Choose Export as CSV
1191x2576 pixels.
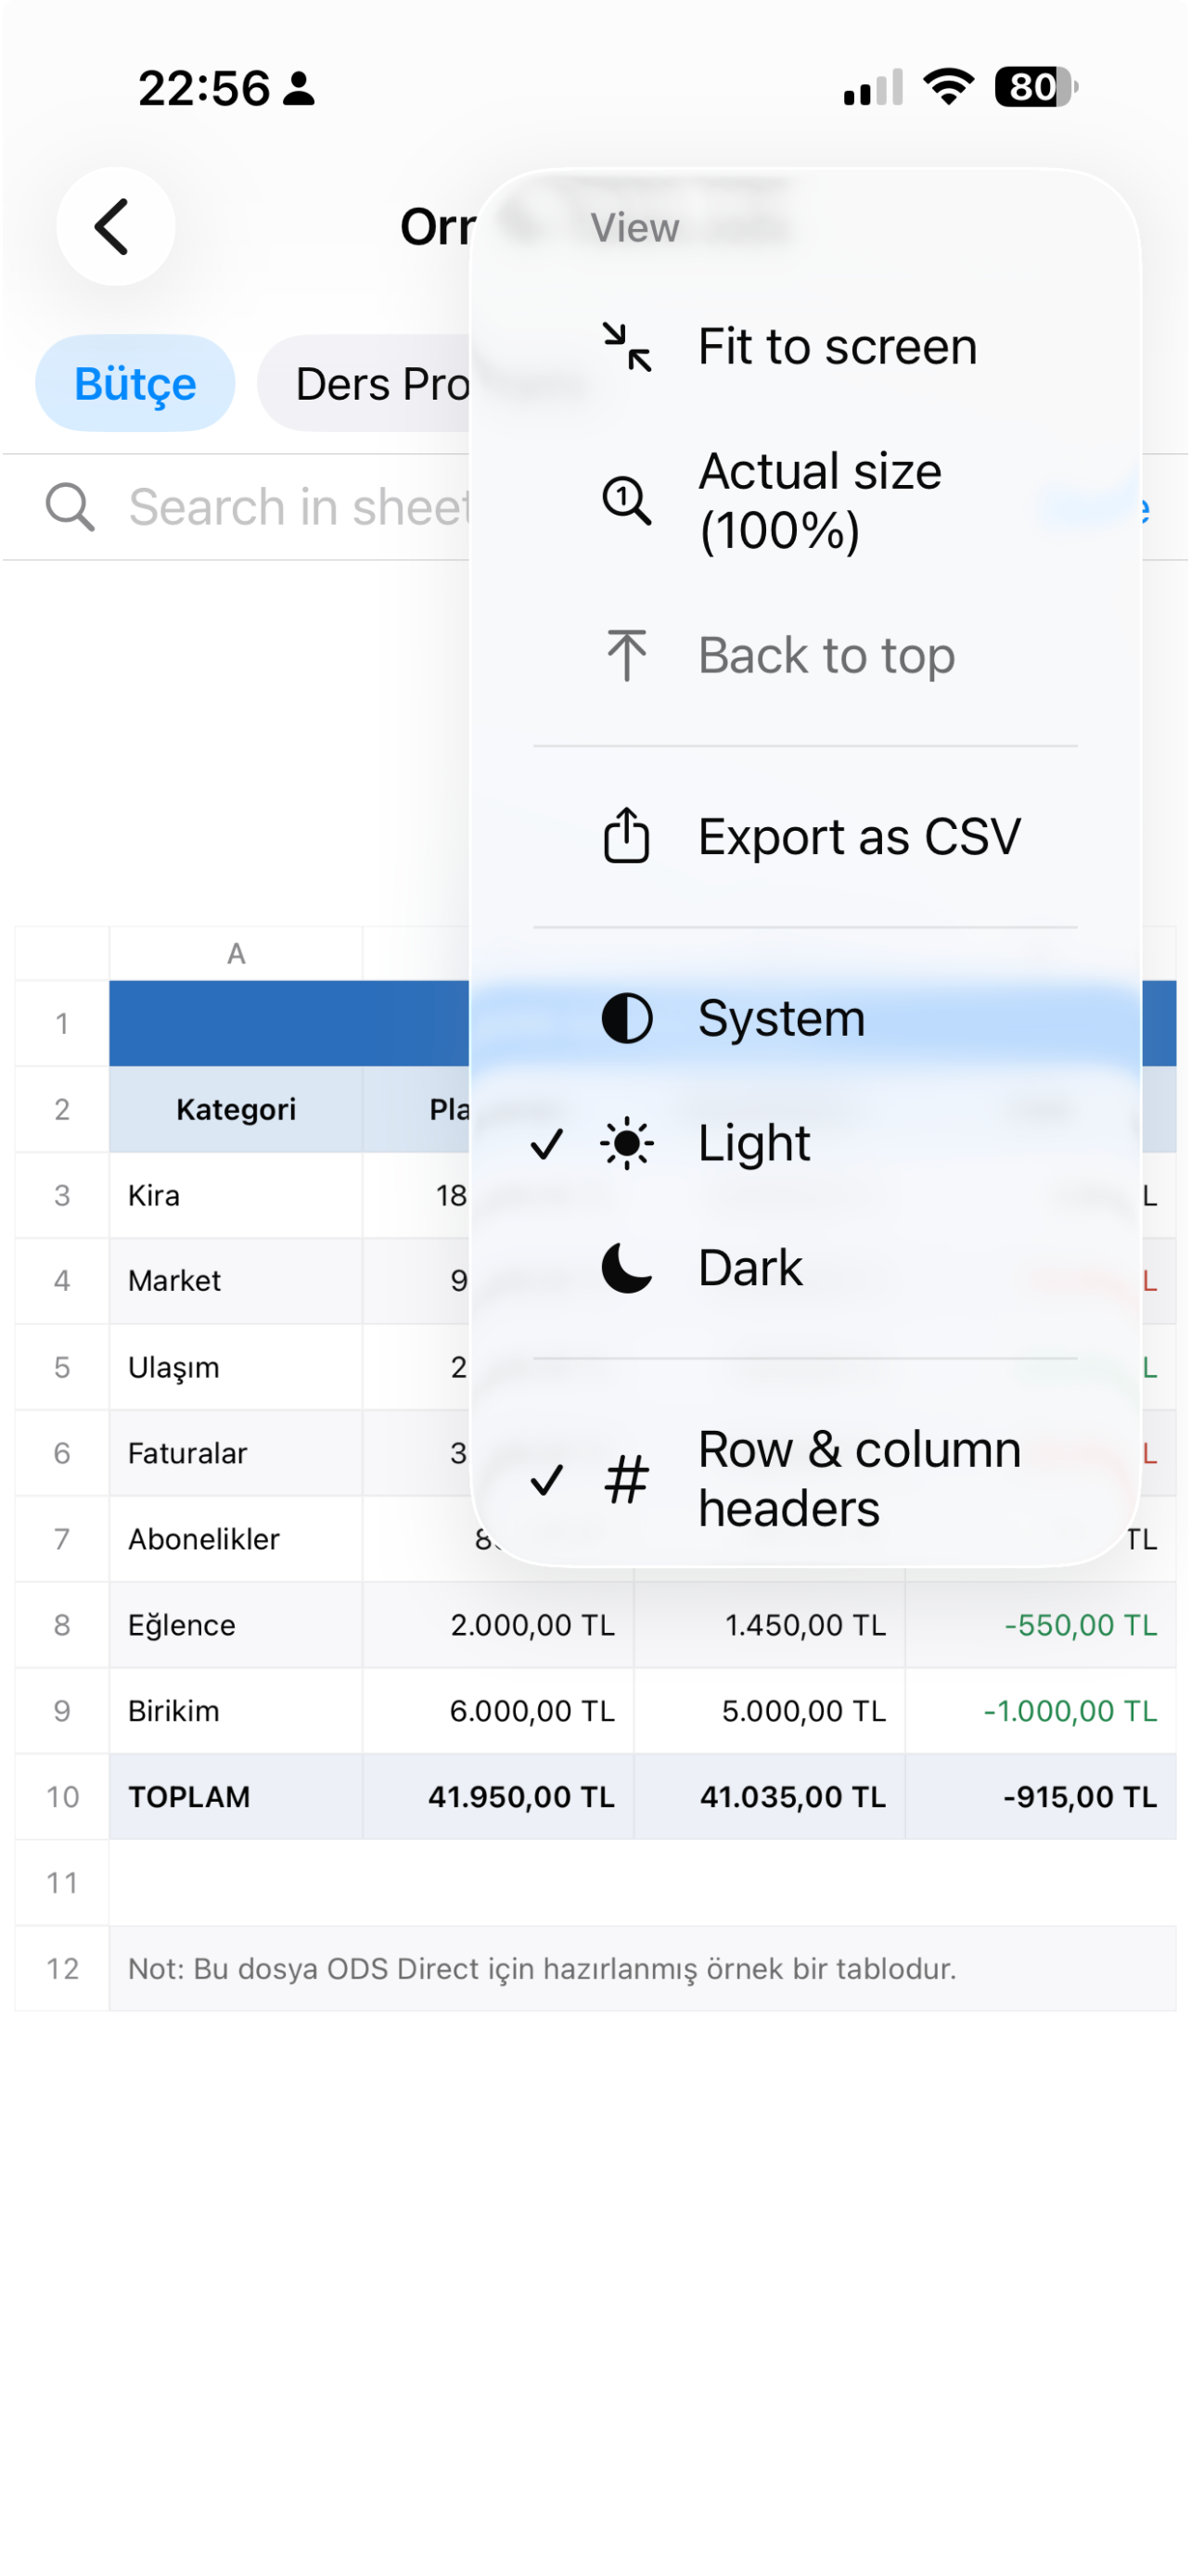pos(805,837)
